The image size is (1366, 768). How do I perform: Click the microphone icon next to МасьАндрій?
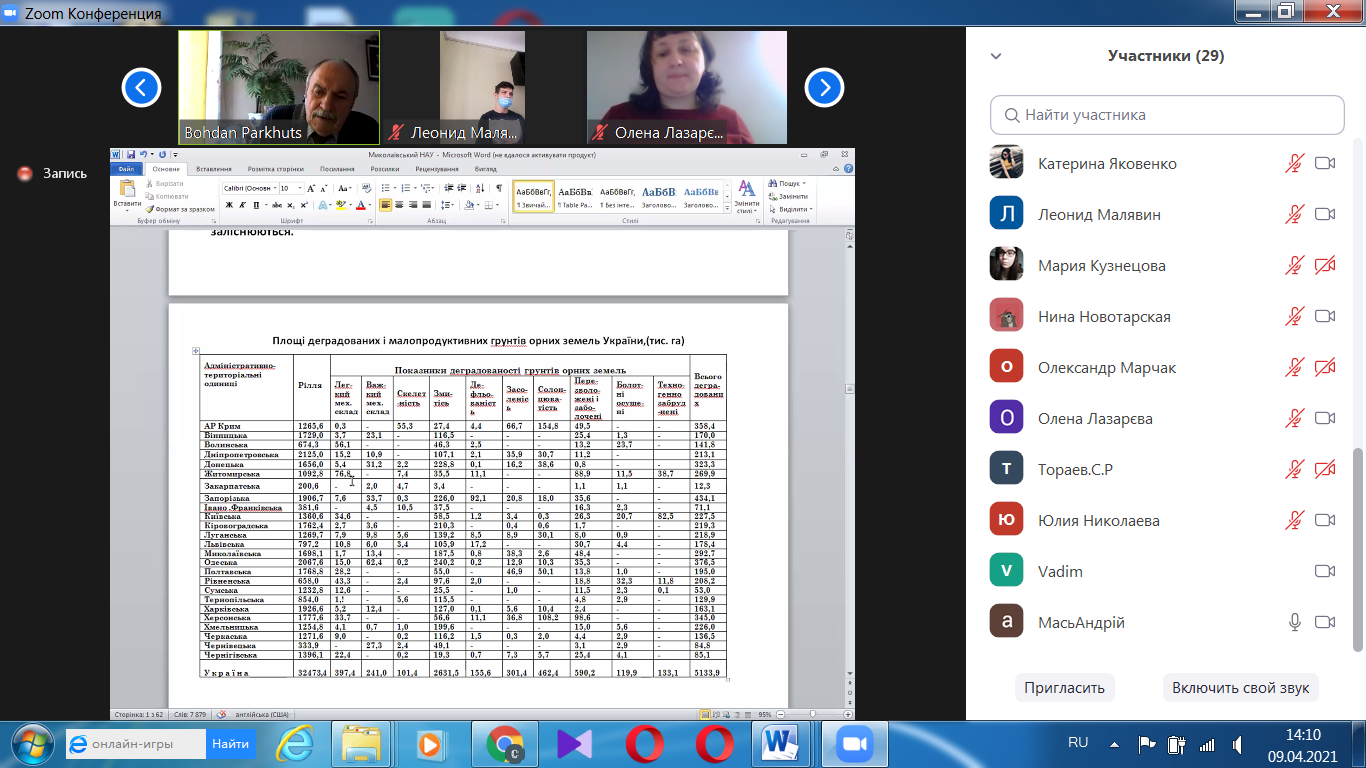click(1294, 622)
